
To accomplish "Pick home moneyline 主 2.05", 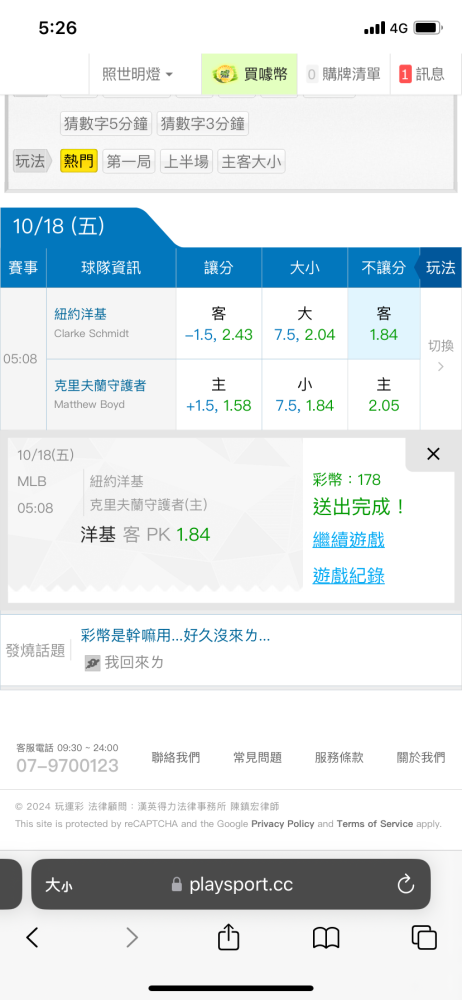I will tap(384, 395).
